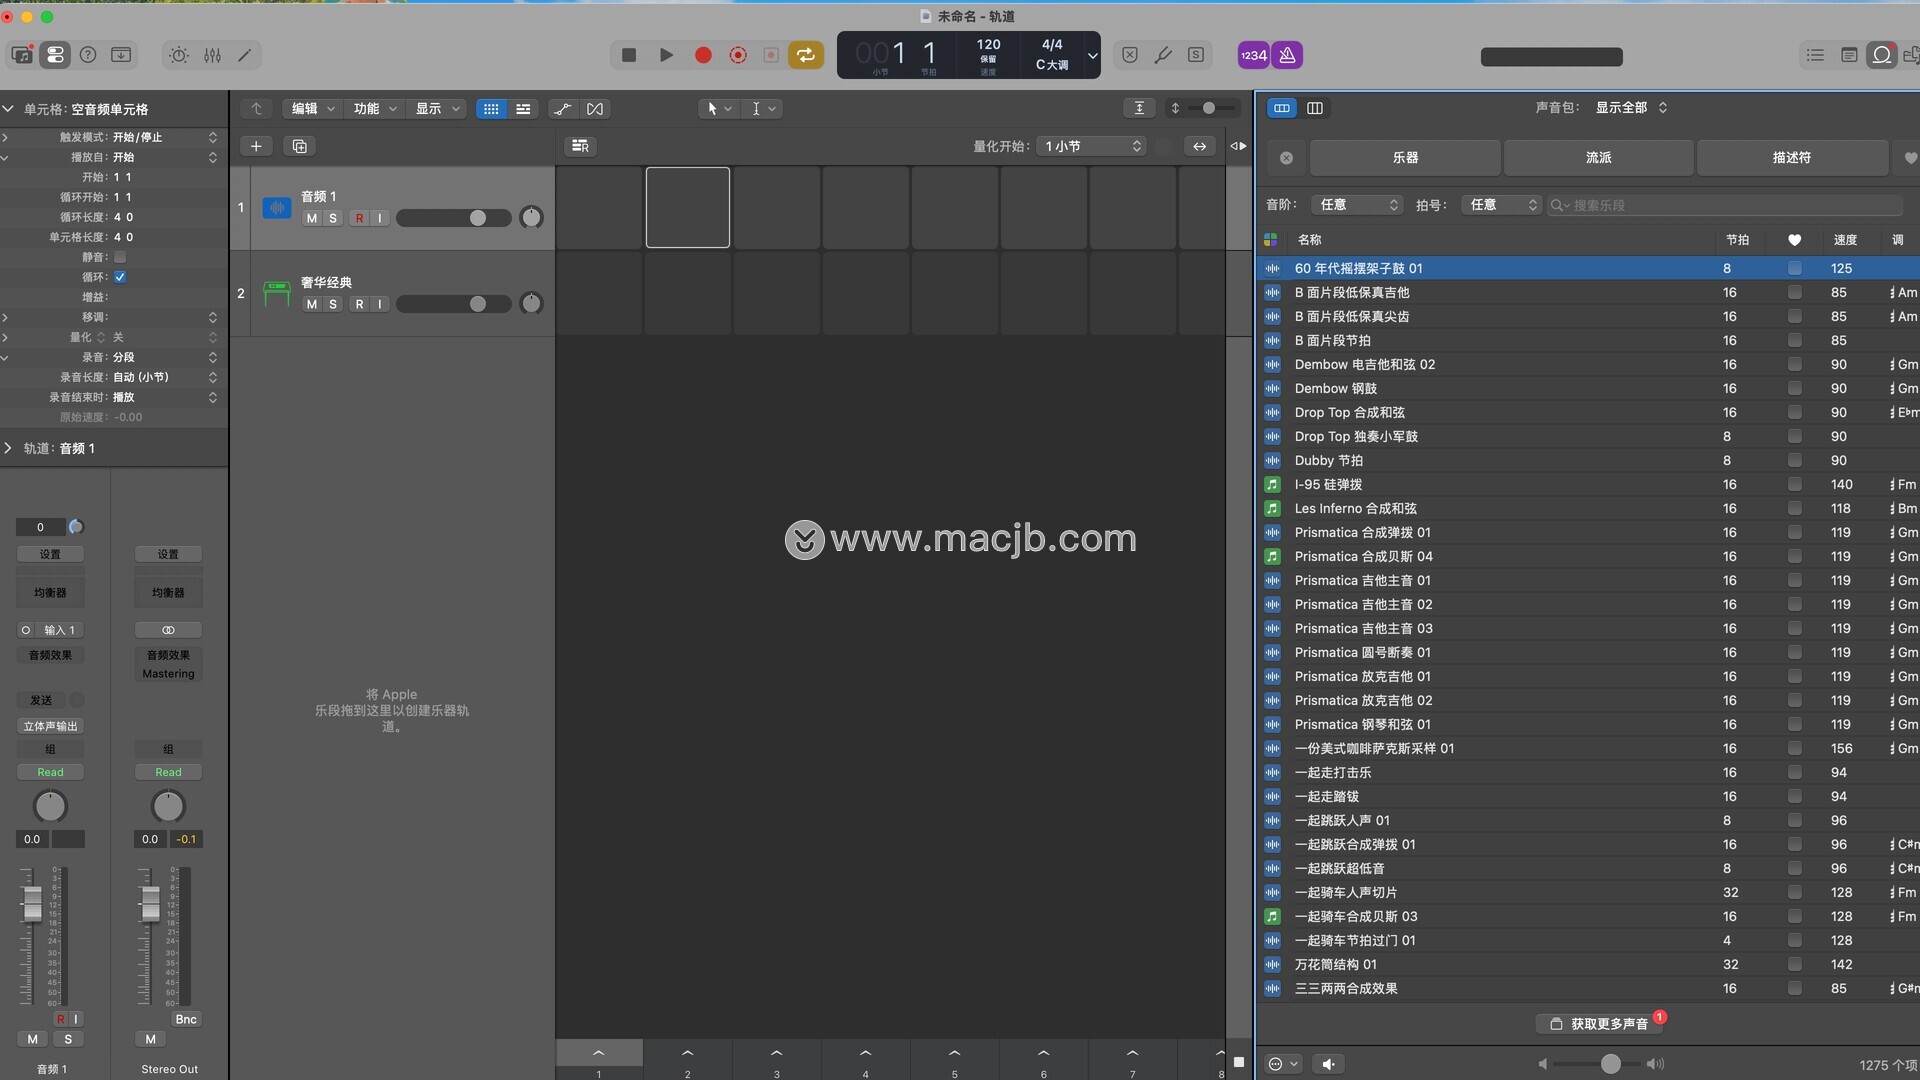The width and height of the screenshot is (1920, 1080).
Task: Click the 获取更多声音 button
Action: pos(1599,1024)
